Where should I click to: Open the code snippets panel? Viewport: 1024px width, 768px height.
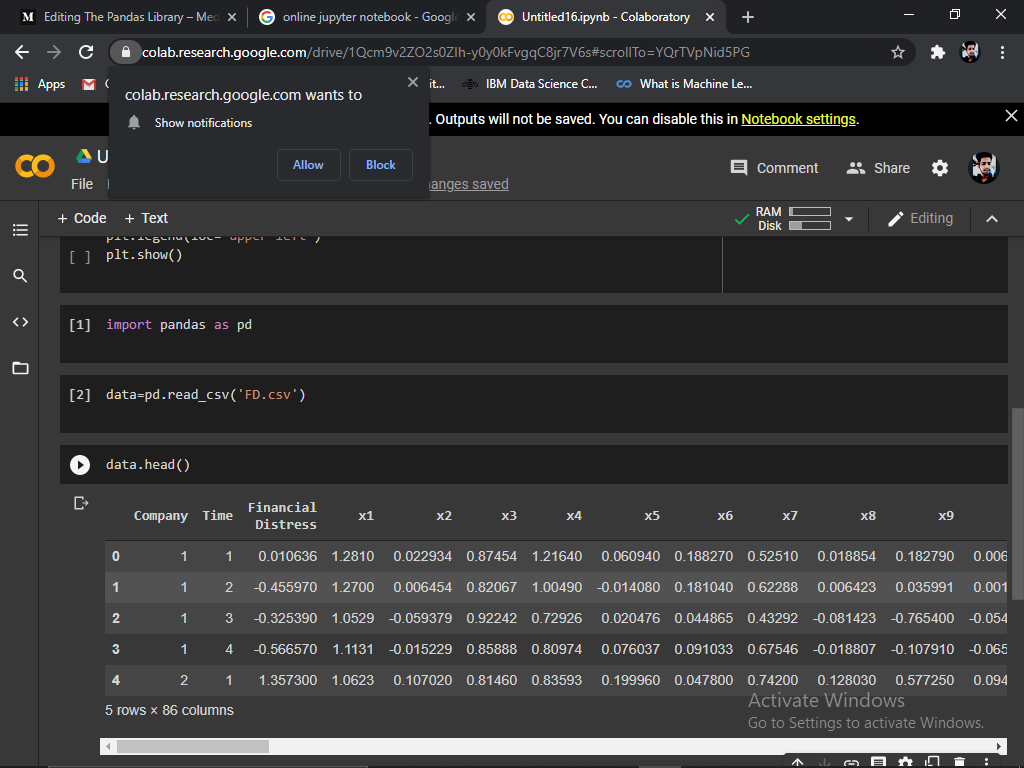click(20, 322)
